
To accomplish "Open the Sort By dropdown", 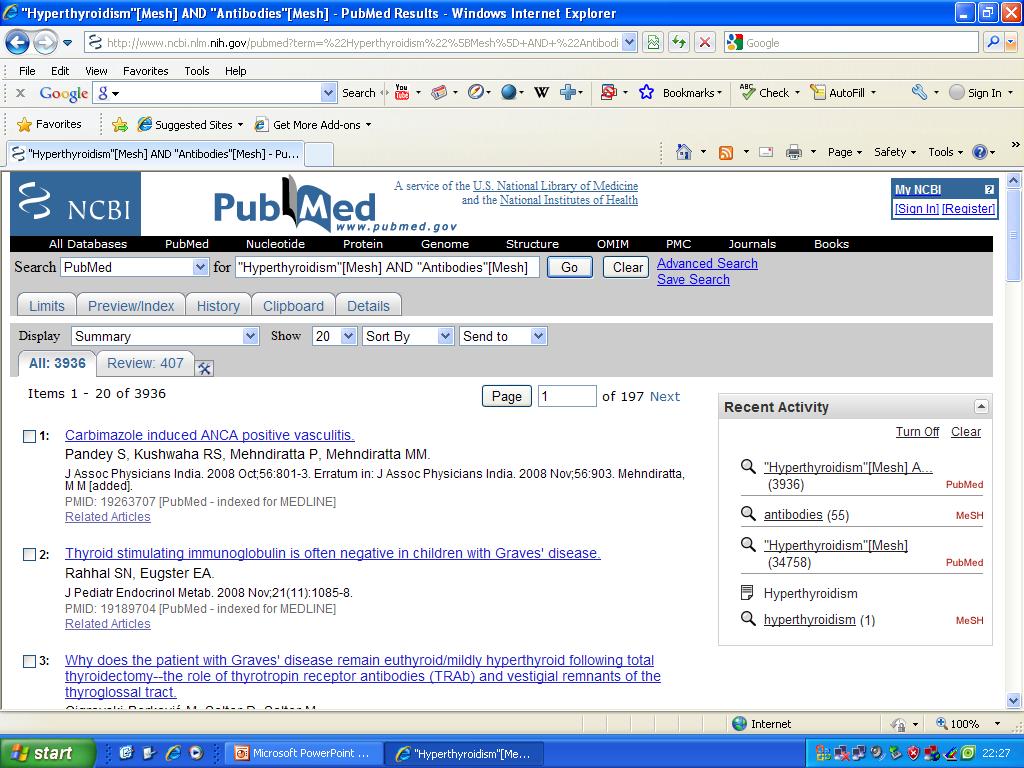I will click(408, 336).
